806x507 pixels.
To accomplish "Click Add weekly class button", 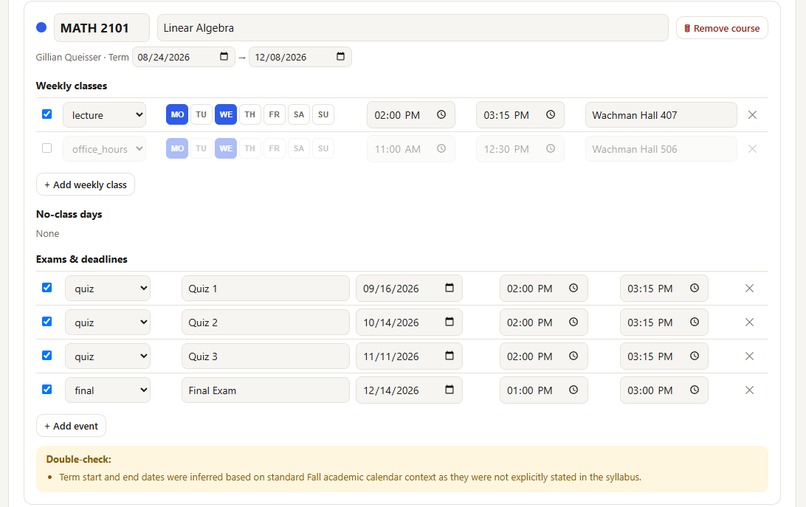I will click(x=85, y=185).
